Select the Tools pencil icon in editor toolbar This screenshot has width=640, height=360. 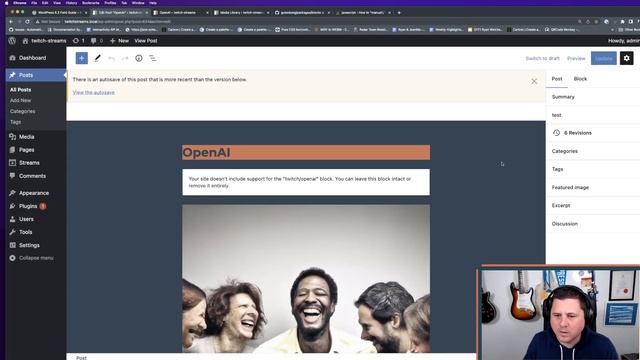click(x=97, y=58)
